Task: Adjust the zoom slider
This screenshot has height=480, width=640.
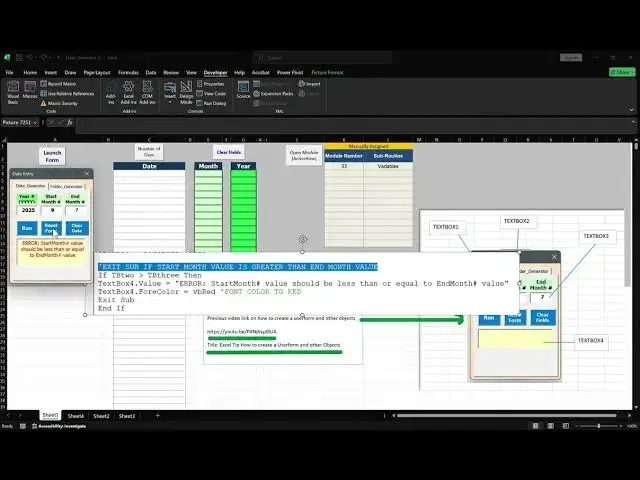Action: coord(599,426)
